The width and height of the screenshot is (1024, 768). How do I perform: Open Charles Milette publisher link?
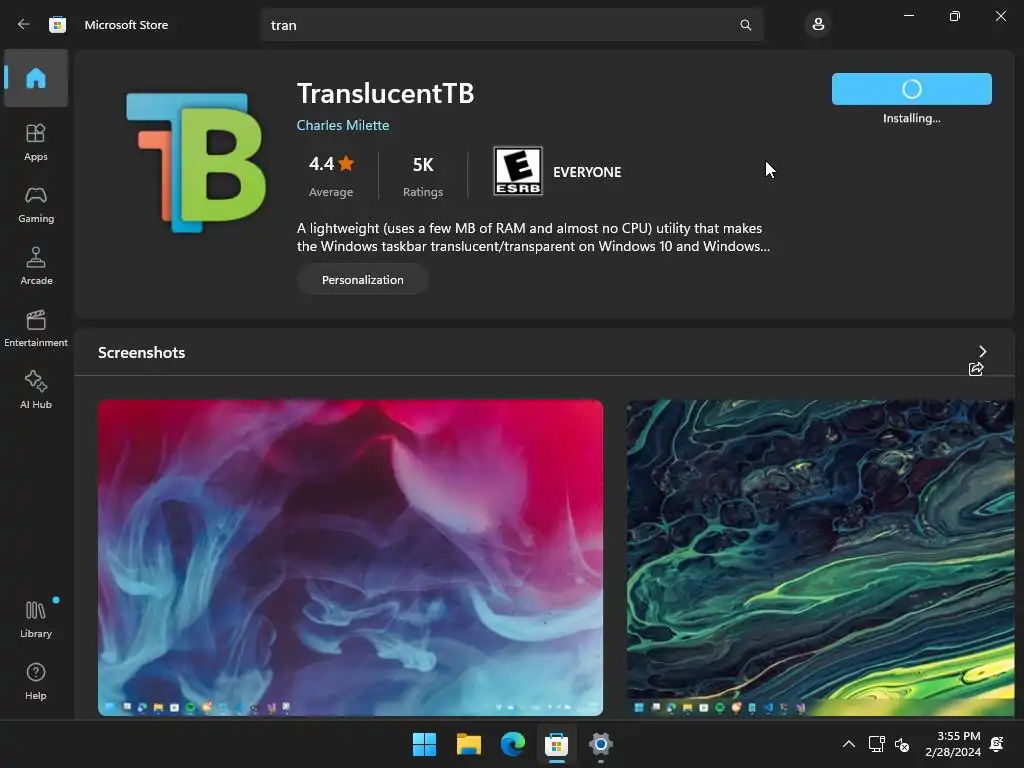(343, 125)
